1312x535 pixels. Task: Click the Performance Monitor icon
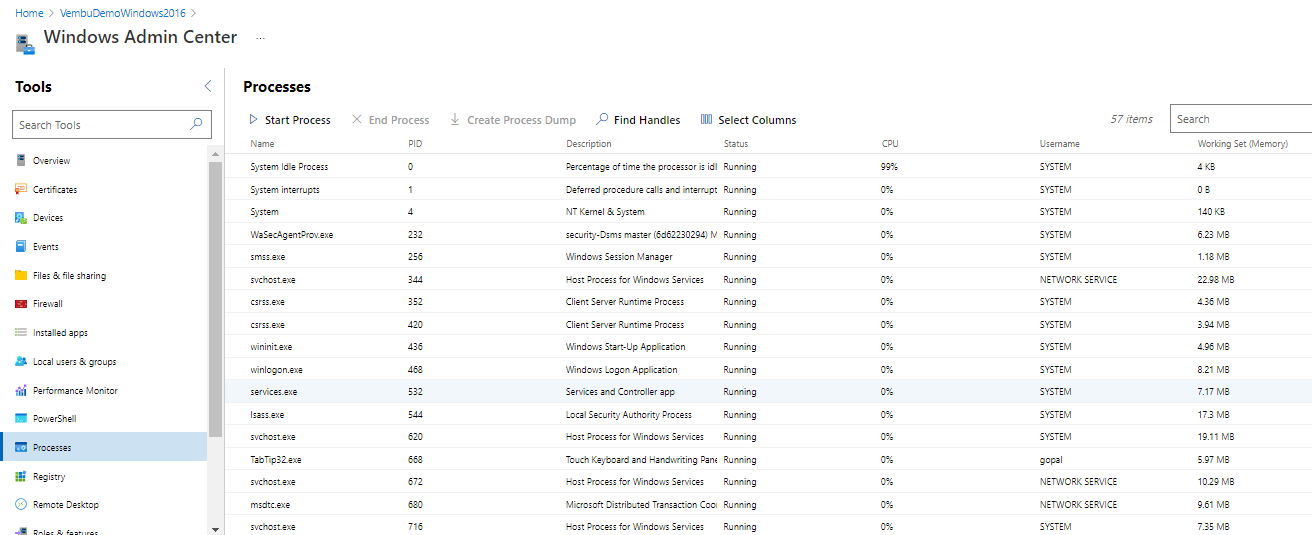[x=21, y=391]
